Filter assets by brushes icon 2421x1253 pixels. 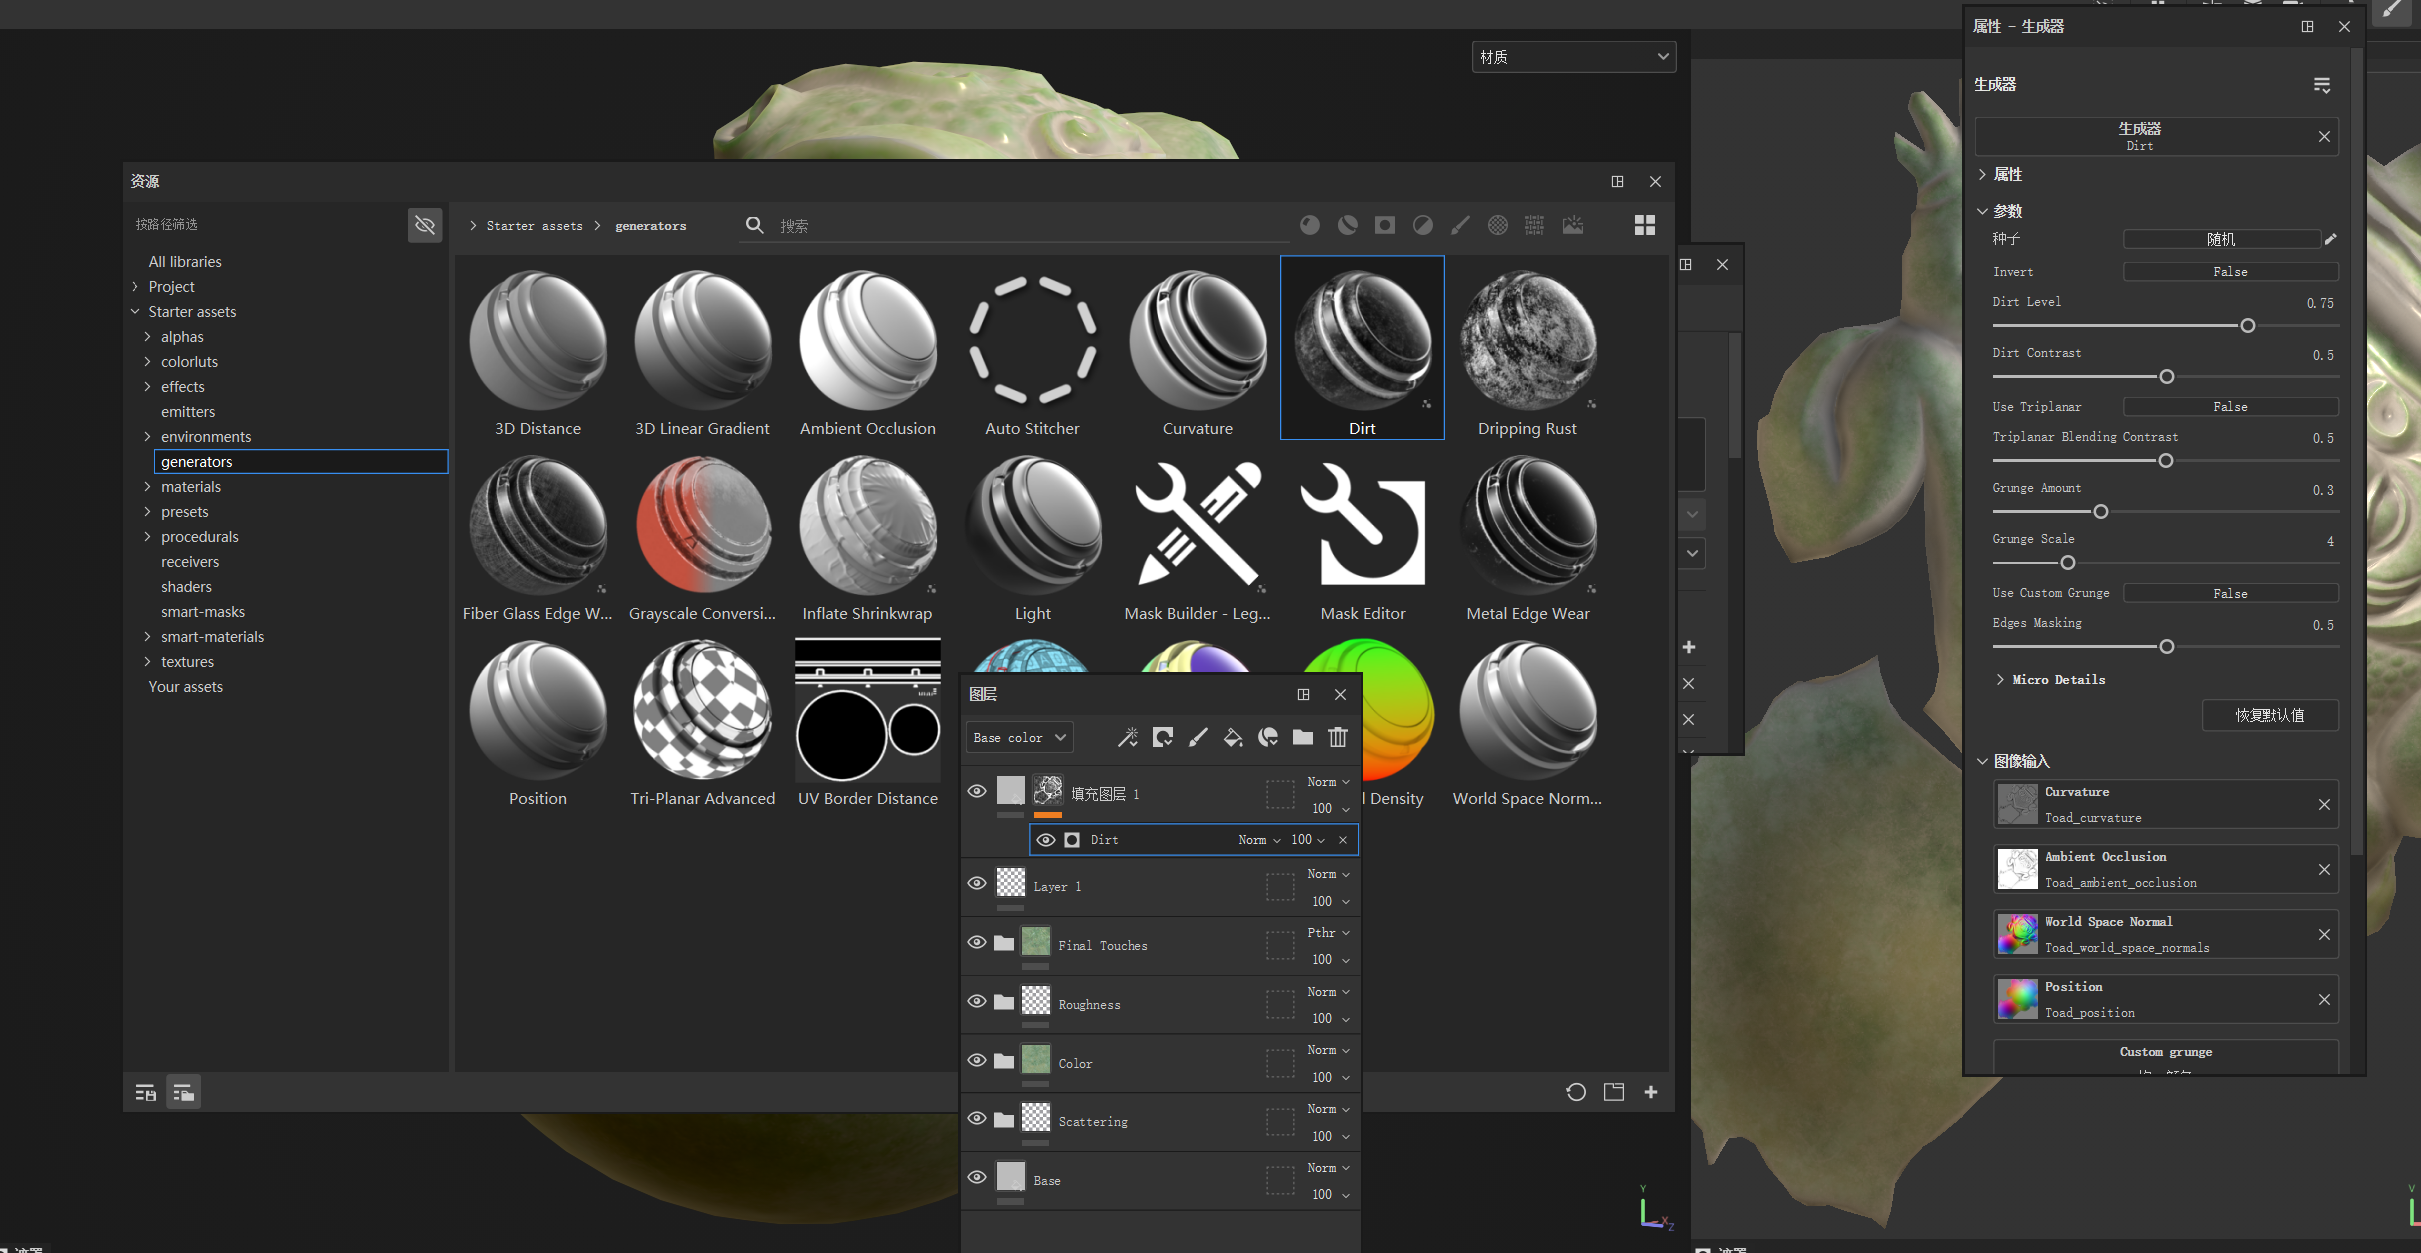point(1459,225)
